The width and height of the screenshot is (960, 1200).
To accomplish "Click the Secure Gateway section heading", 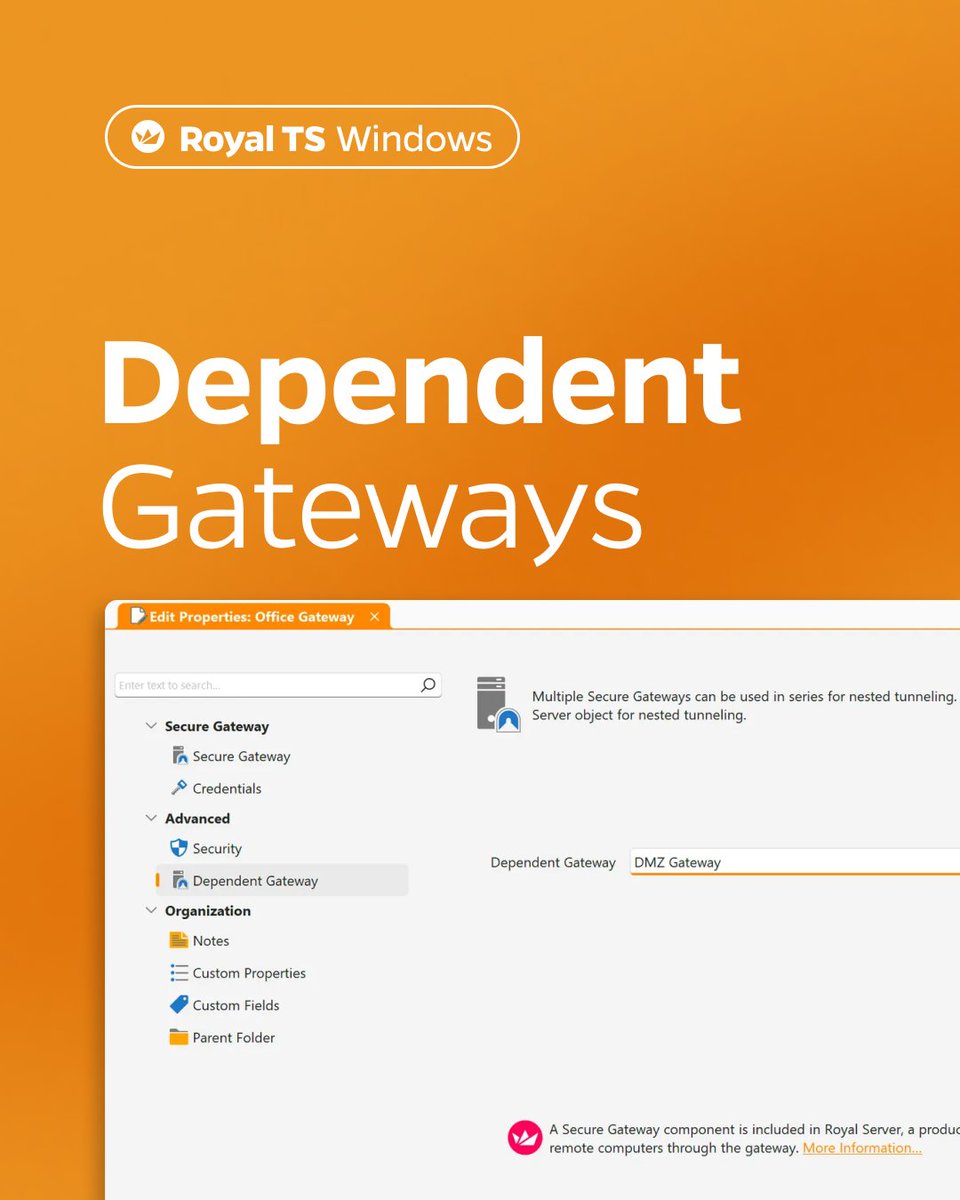I will 217,726.
